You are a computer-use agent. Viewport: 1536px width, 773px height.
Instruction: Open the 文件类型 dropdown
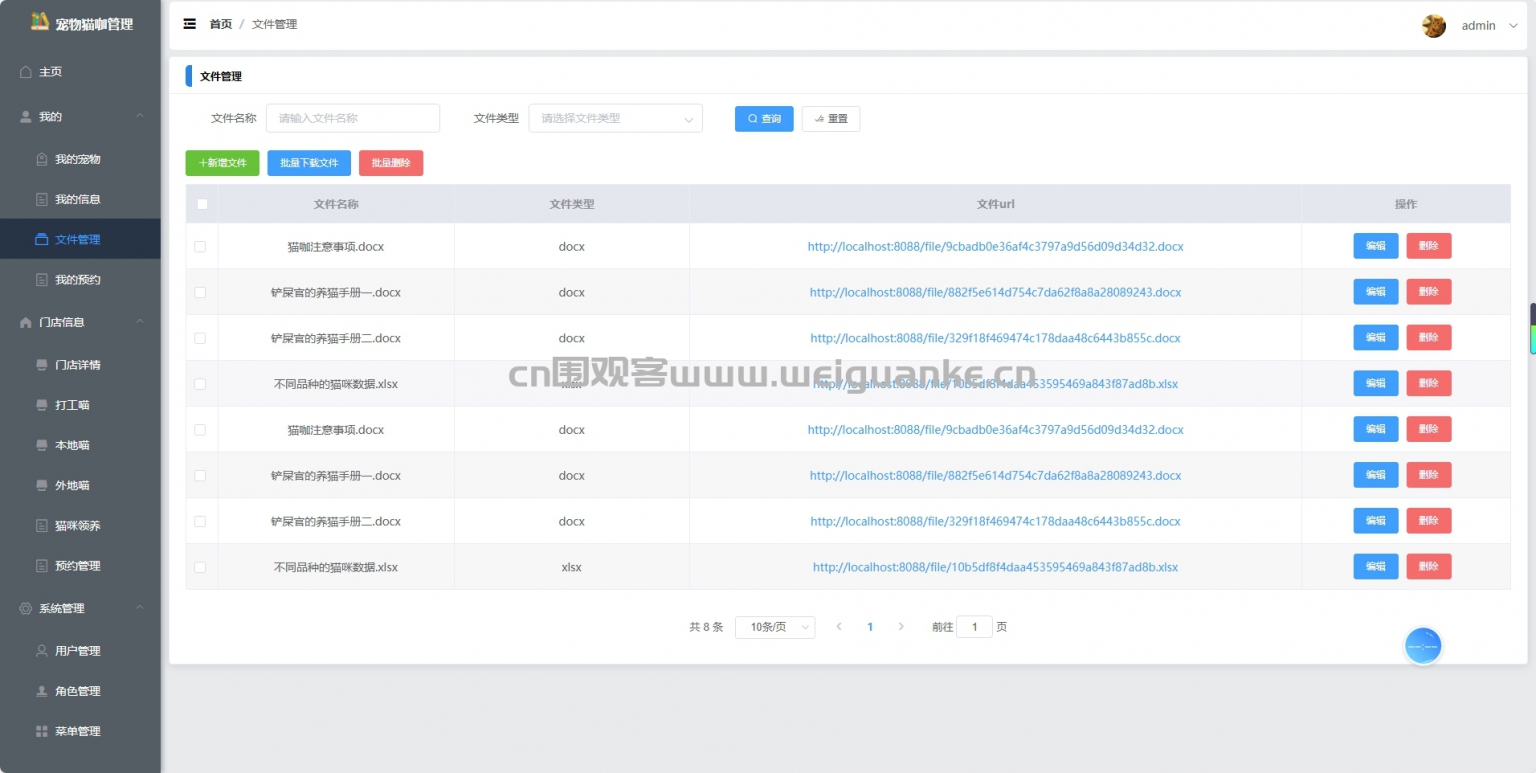tap(615, 118)
